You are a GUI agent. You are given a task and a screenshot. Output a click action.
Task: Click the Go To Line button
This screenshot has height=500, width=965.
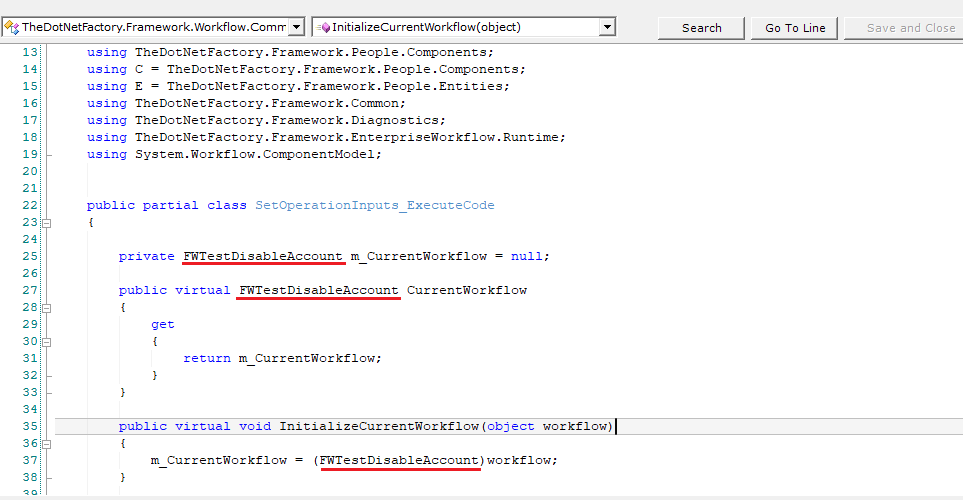point(795,28)
